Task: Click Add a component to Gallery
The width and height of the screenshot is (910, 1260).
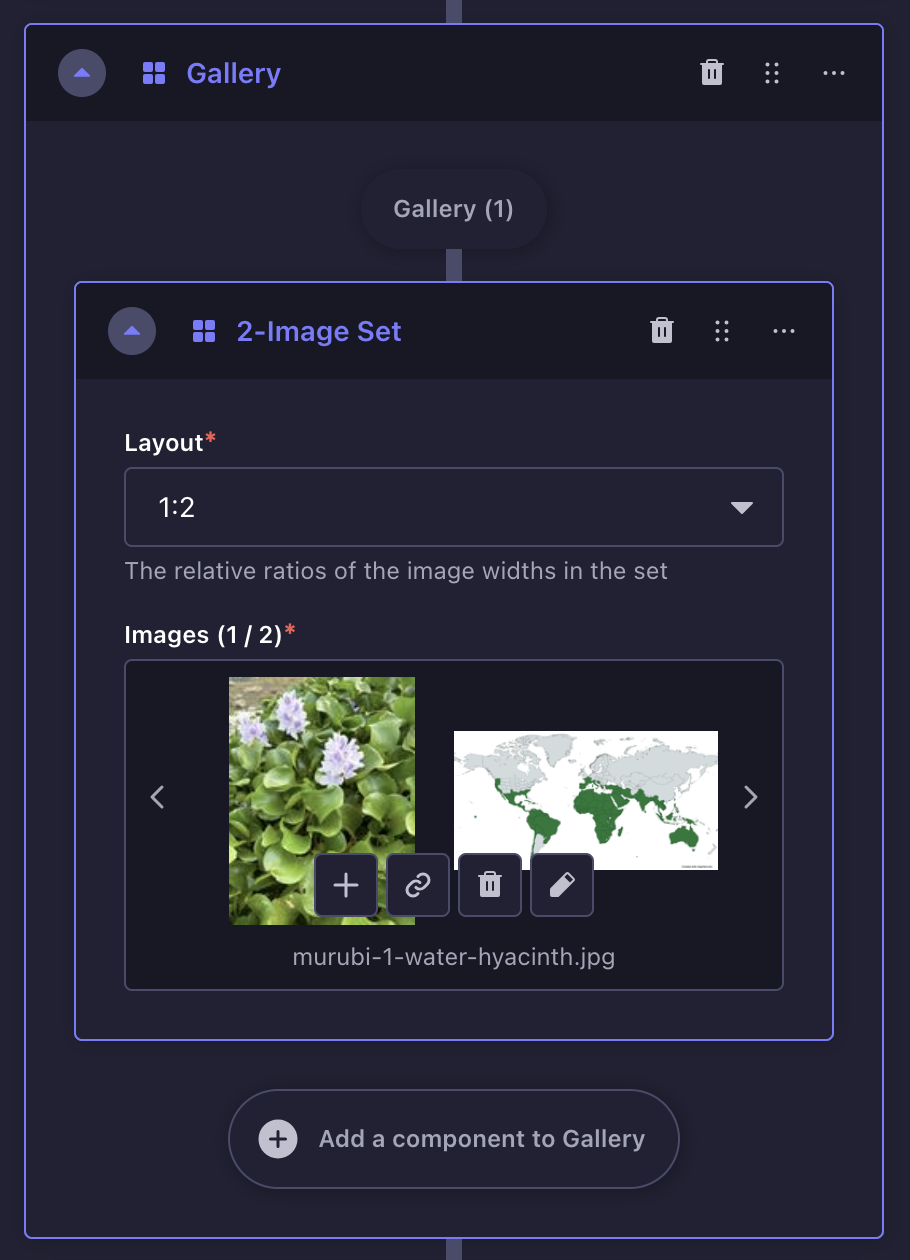Action: pos(454,1139)
